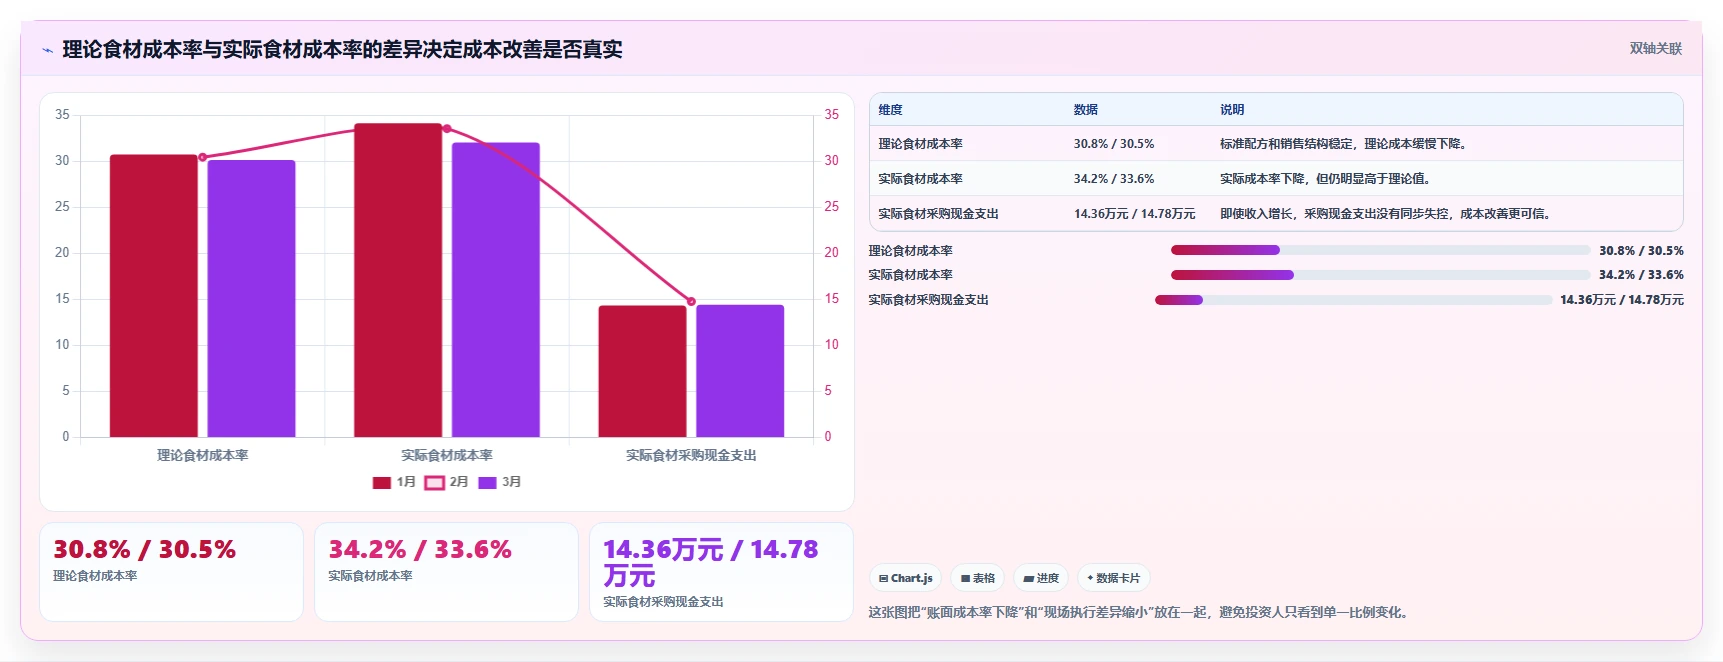1723x662 pixels.
Task: Click the 理论食材成本率 table row label
Action: point(921,144)
